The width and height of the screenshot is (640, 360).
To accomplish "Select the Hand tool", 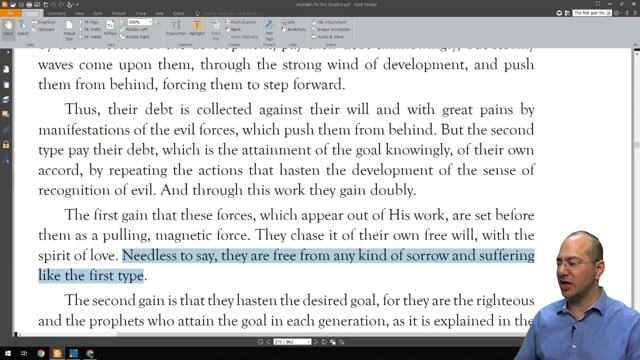I will point(8,29).
